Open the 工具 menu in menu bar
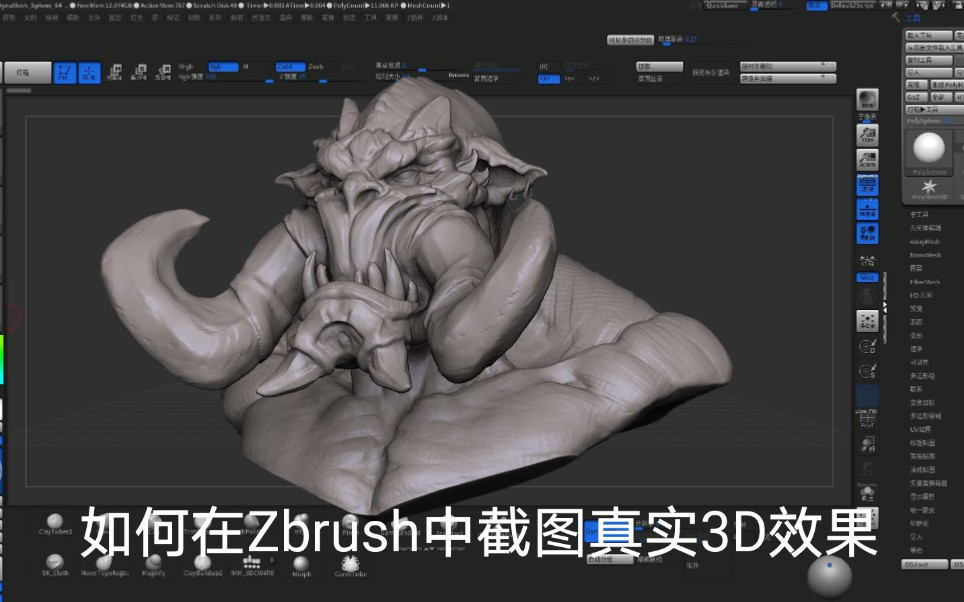The width and height of the screenshot is (964, 602). (x=370, y=18)
